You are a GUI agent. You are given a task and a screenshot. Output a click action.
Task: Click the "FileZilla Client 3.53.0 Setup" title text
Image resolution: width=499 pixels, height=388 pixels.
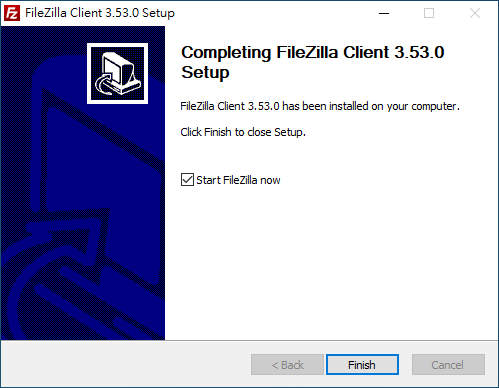(100, 13)
